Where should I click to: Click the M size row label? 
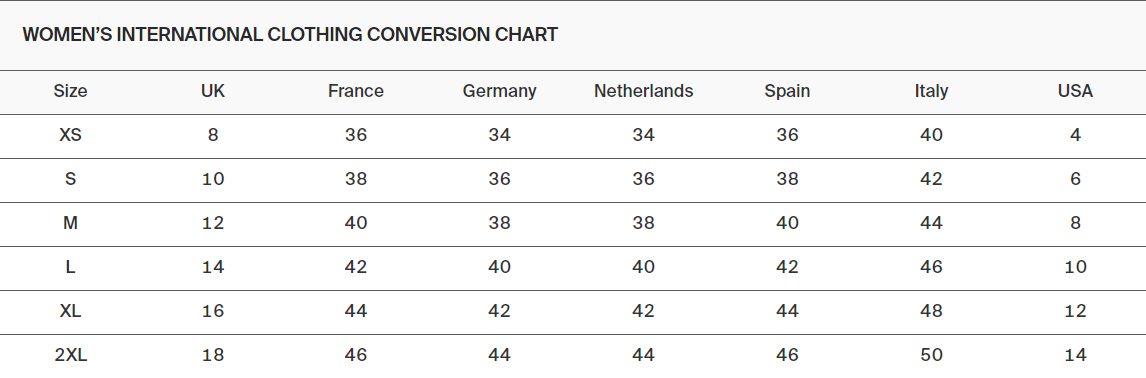(70, 223)
